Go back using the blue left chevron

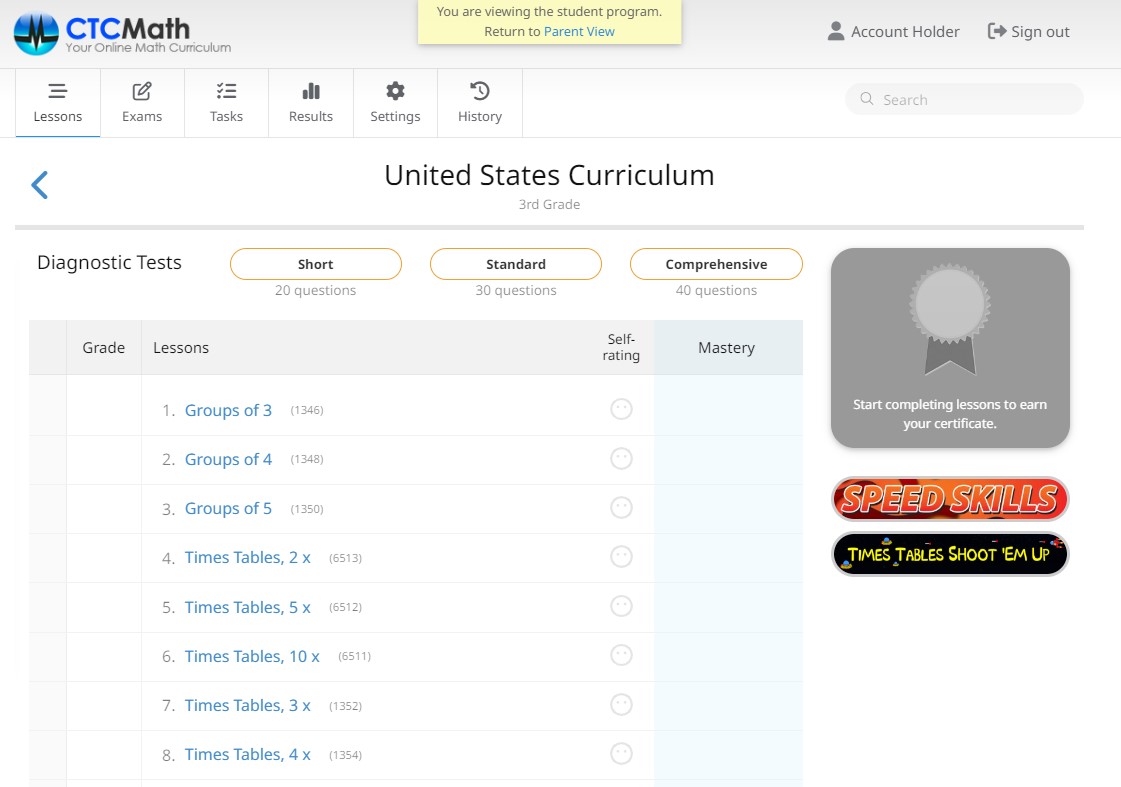click(x=40, y=185)
